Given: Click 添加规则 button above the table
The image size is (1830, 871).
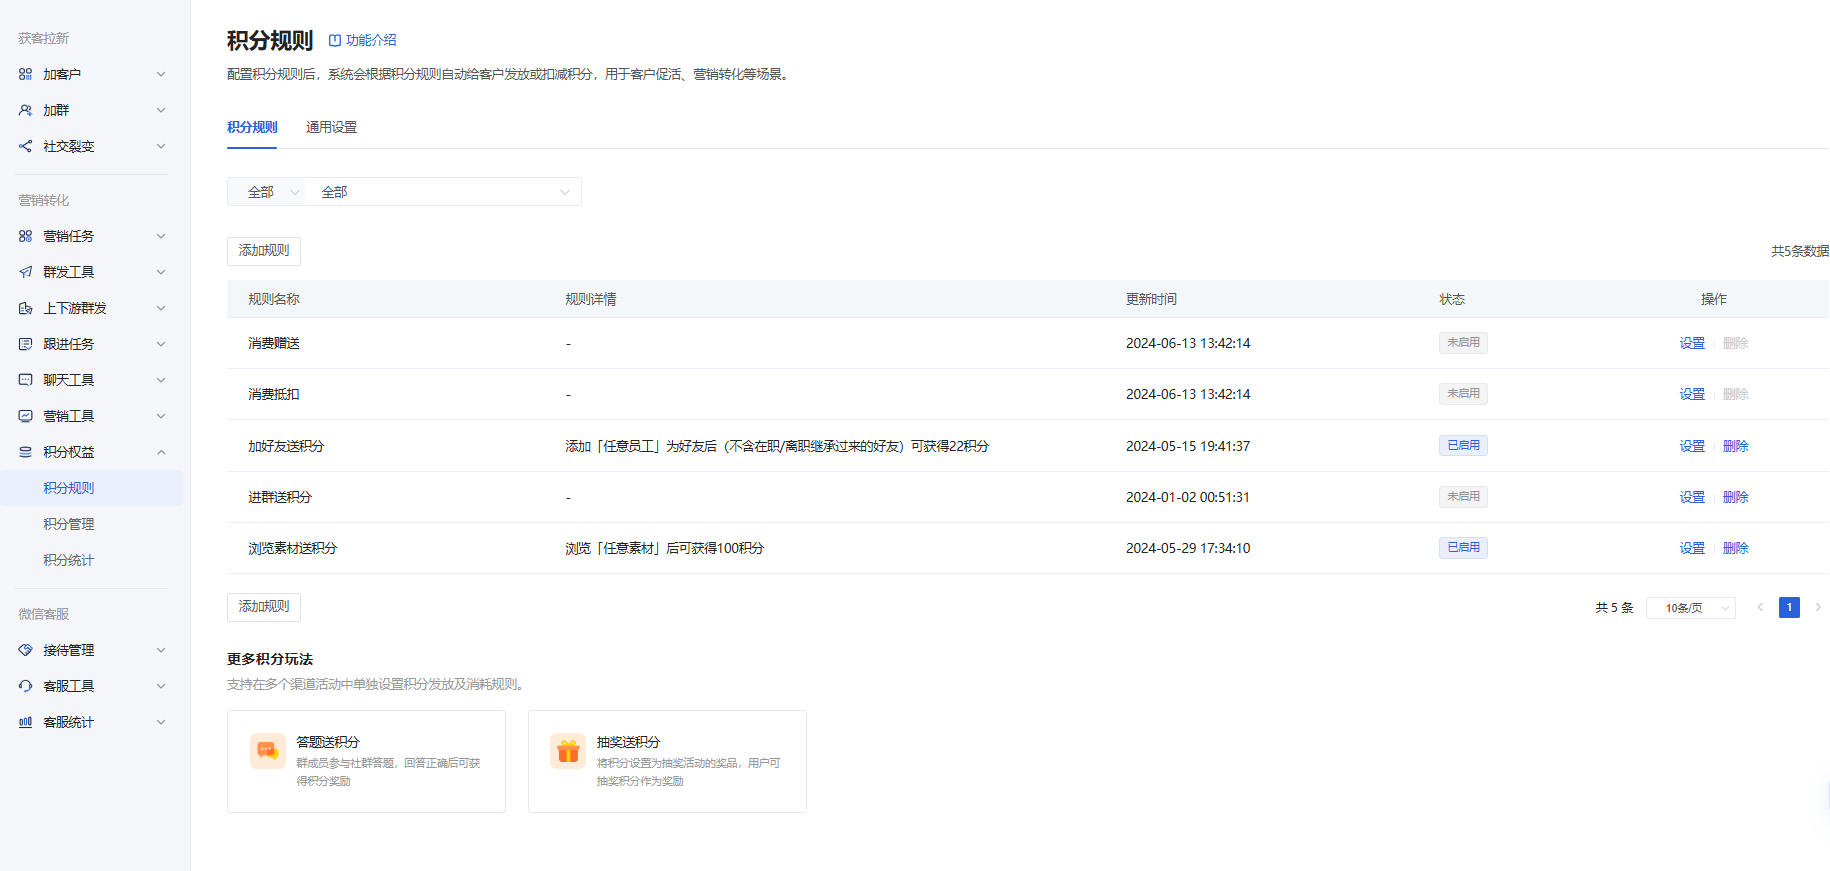Looking at the screenshot, I should (x=264, y=251).
